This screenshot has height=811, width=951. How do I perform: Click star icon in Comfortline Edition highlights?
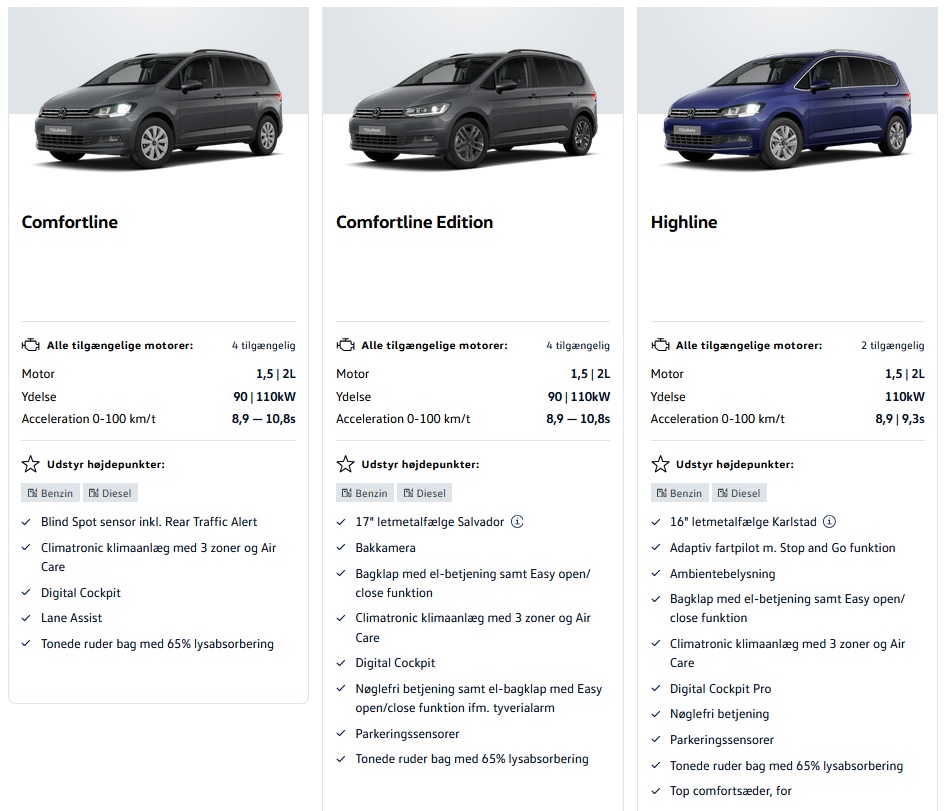point(346,464)
